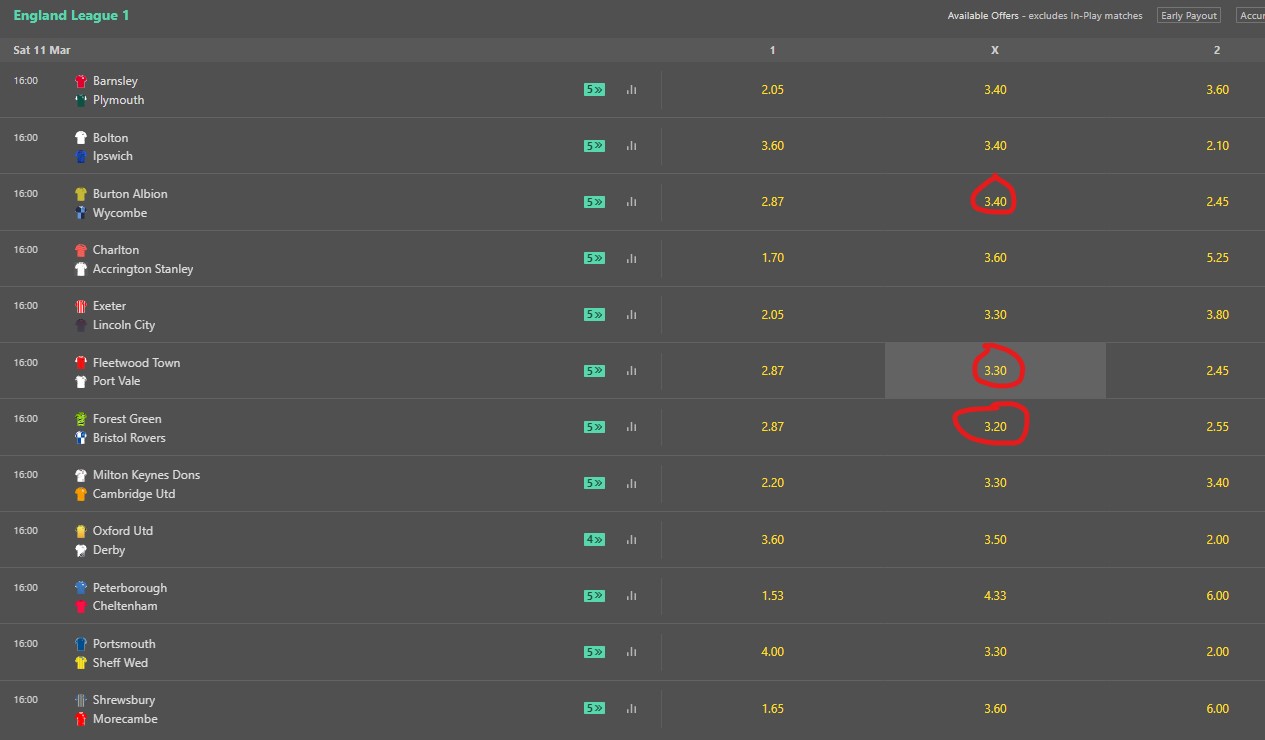Select draw odds 3.40 for Barnsley v Plymouth
Viewport: 1265px width, 740px height.
[x=995, y=90]
